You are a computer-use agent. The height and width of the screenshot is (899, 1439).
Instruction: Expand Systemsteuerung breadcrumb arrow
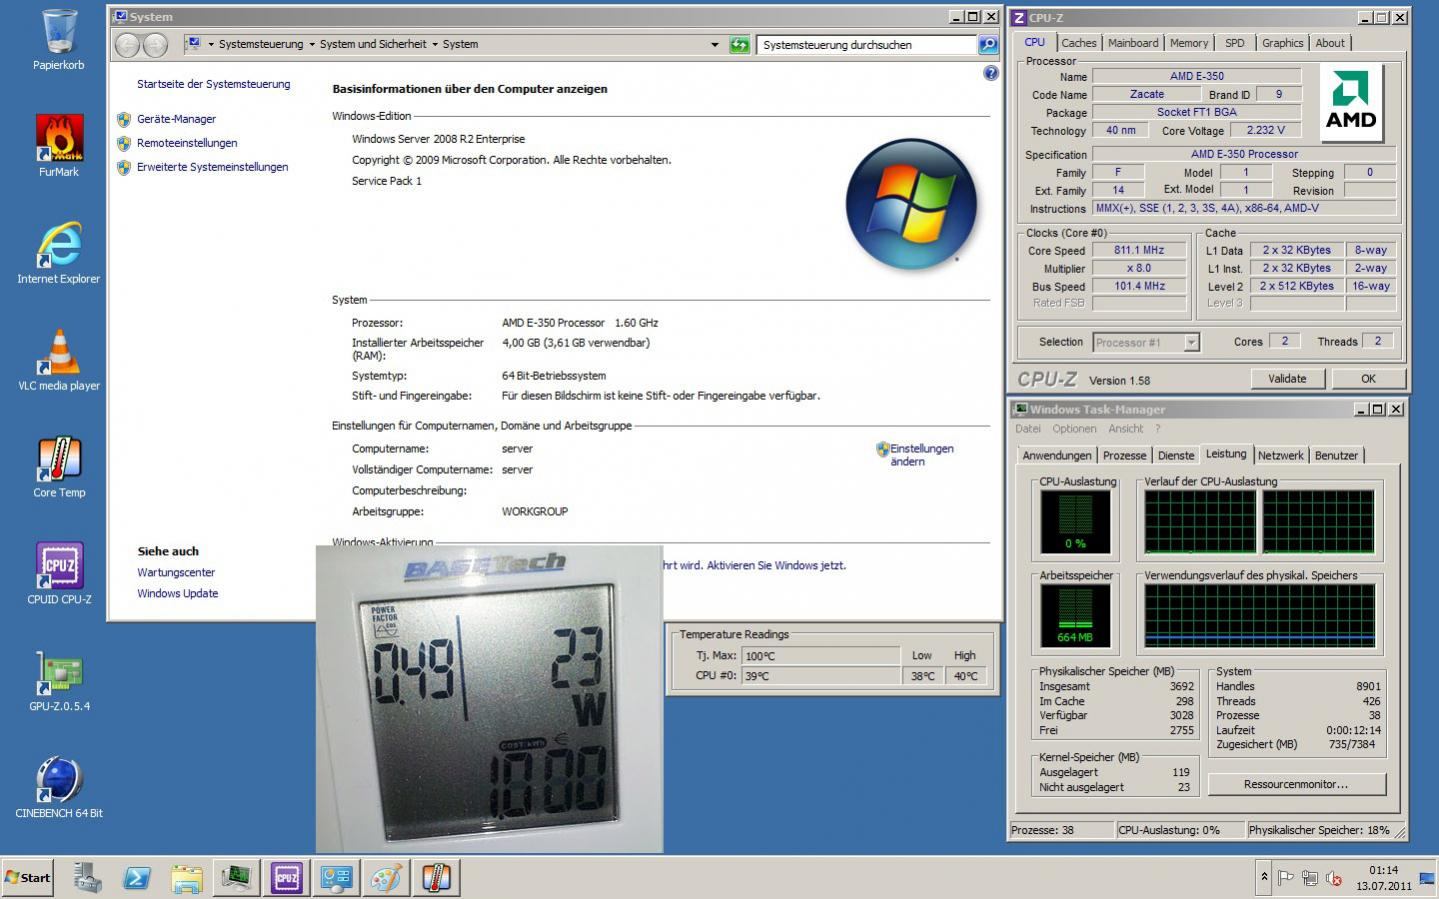[312, 44]
